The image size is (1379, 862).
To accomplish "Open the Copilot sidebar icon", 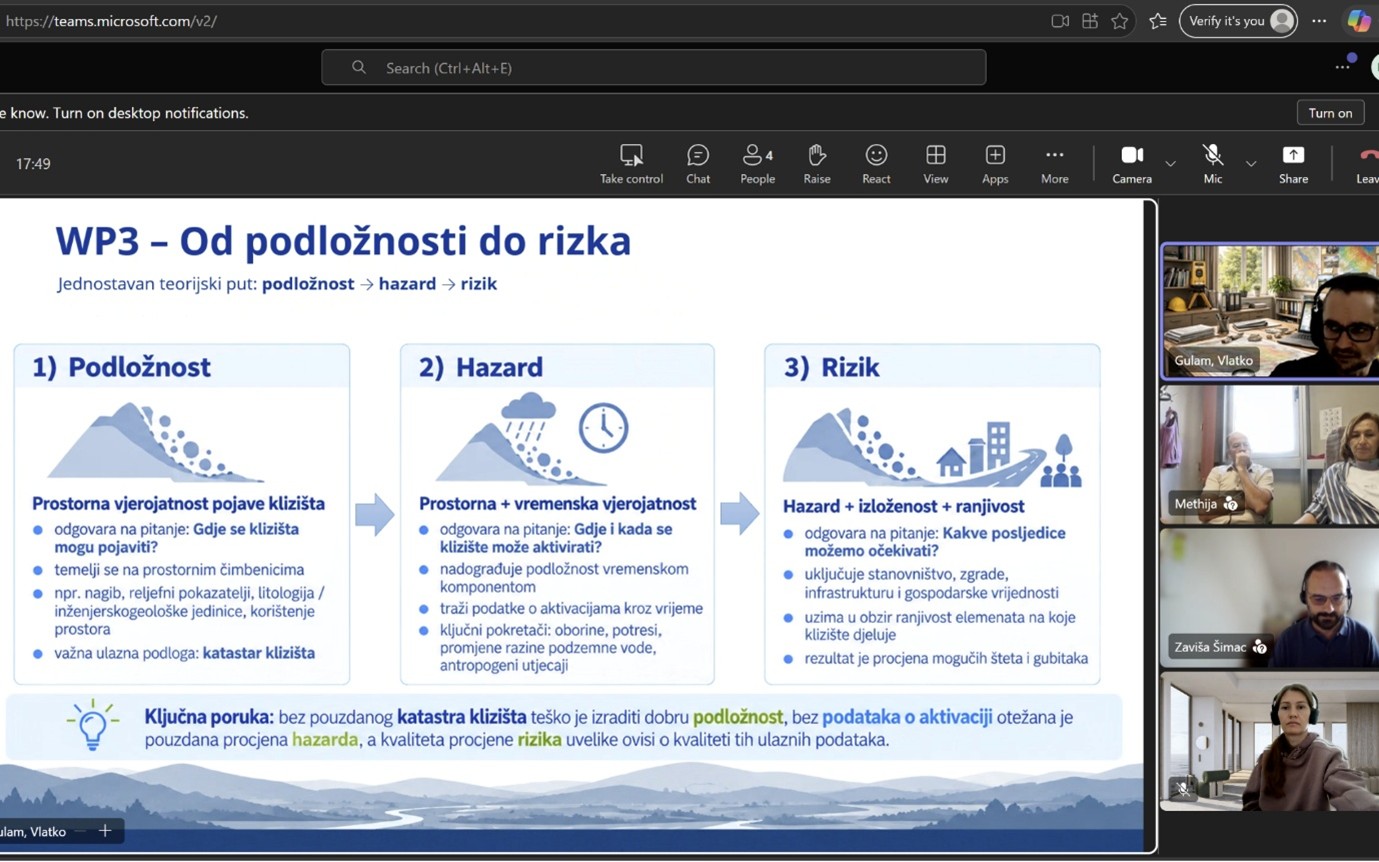I will point(1359,21).
